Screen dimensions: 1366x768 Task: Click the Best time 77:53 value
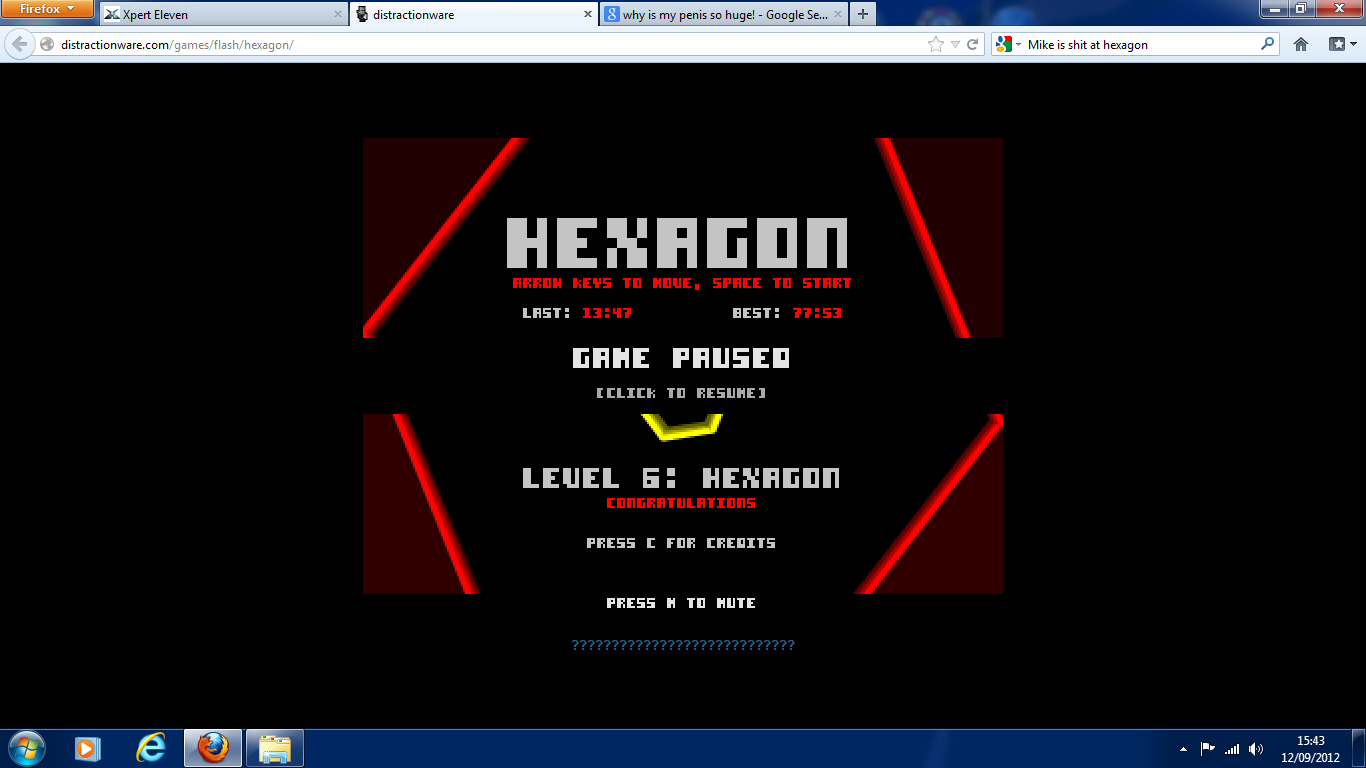pos(818,313)
